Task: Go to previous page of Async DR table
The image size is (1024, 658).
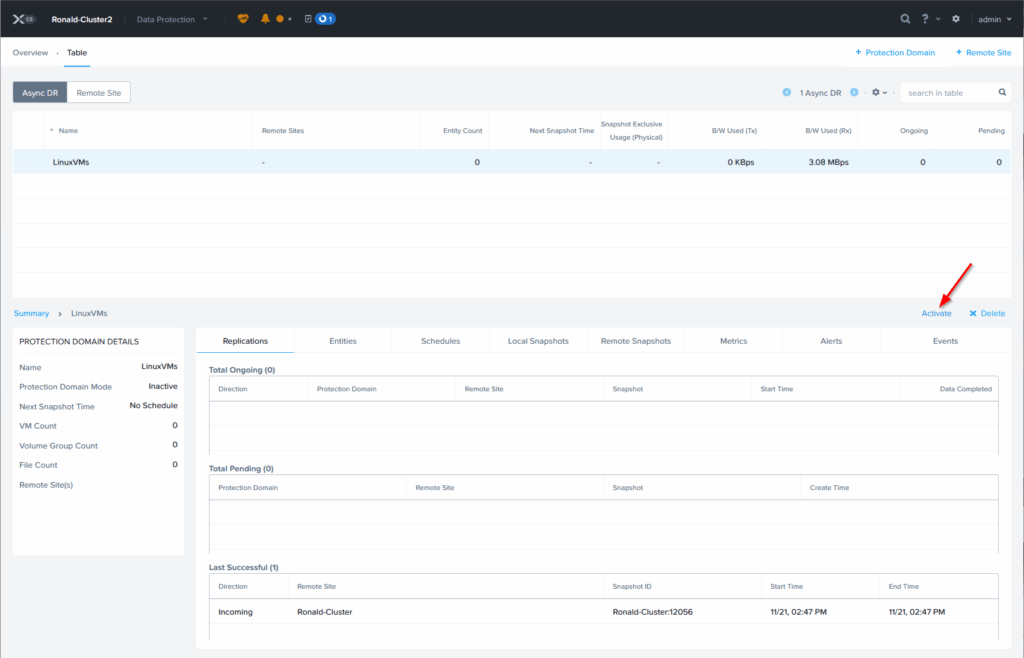Action: [787, 92]
